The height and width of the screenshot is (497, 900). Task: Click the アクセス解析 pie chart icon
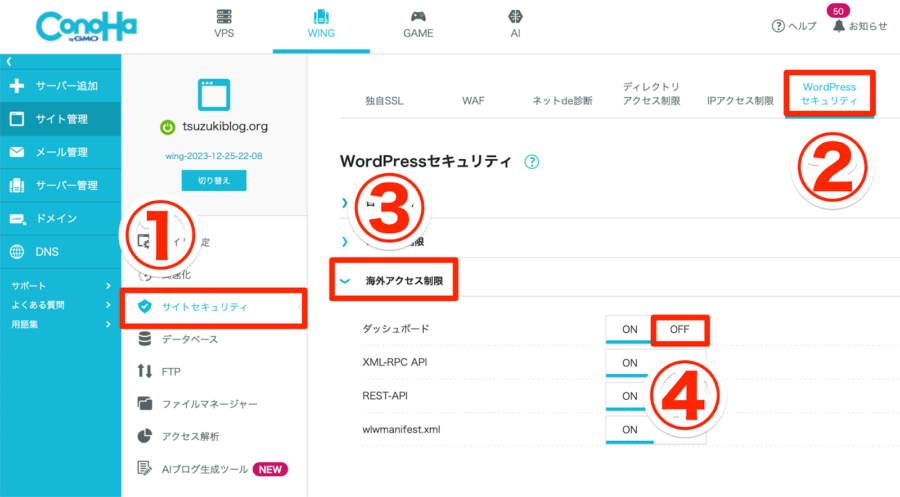(x=145, y=436)
